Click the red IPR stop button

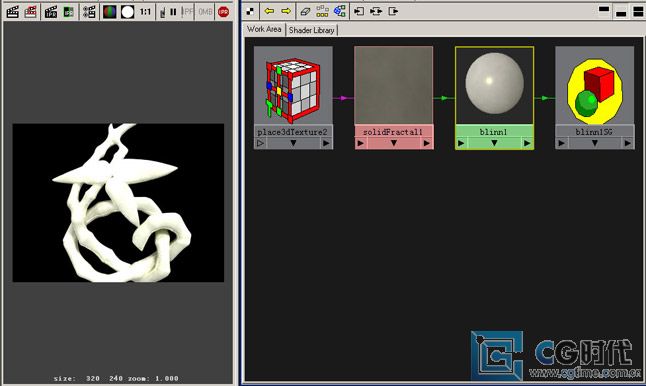click(223, 12)
